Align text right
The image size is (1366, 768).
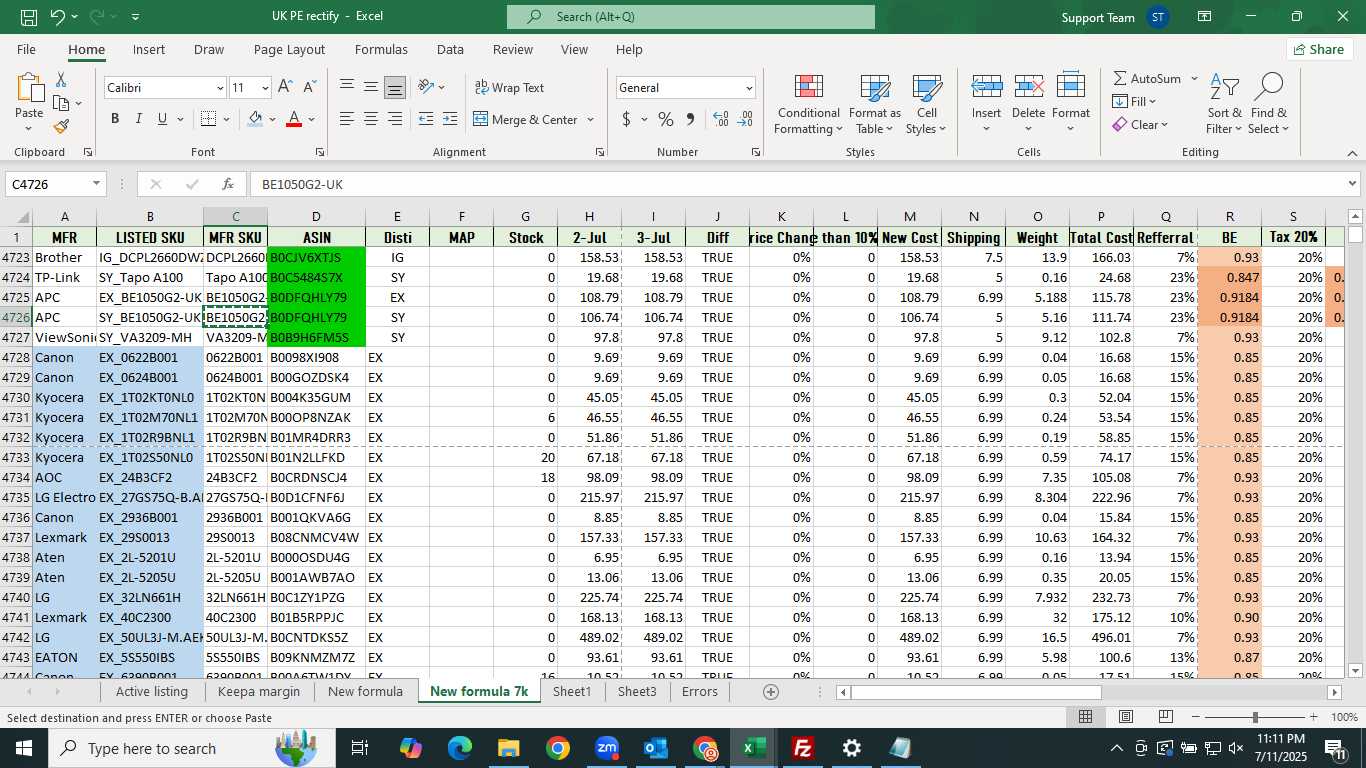[395, 119]
